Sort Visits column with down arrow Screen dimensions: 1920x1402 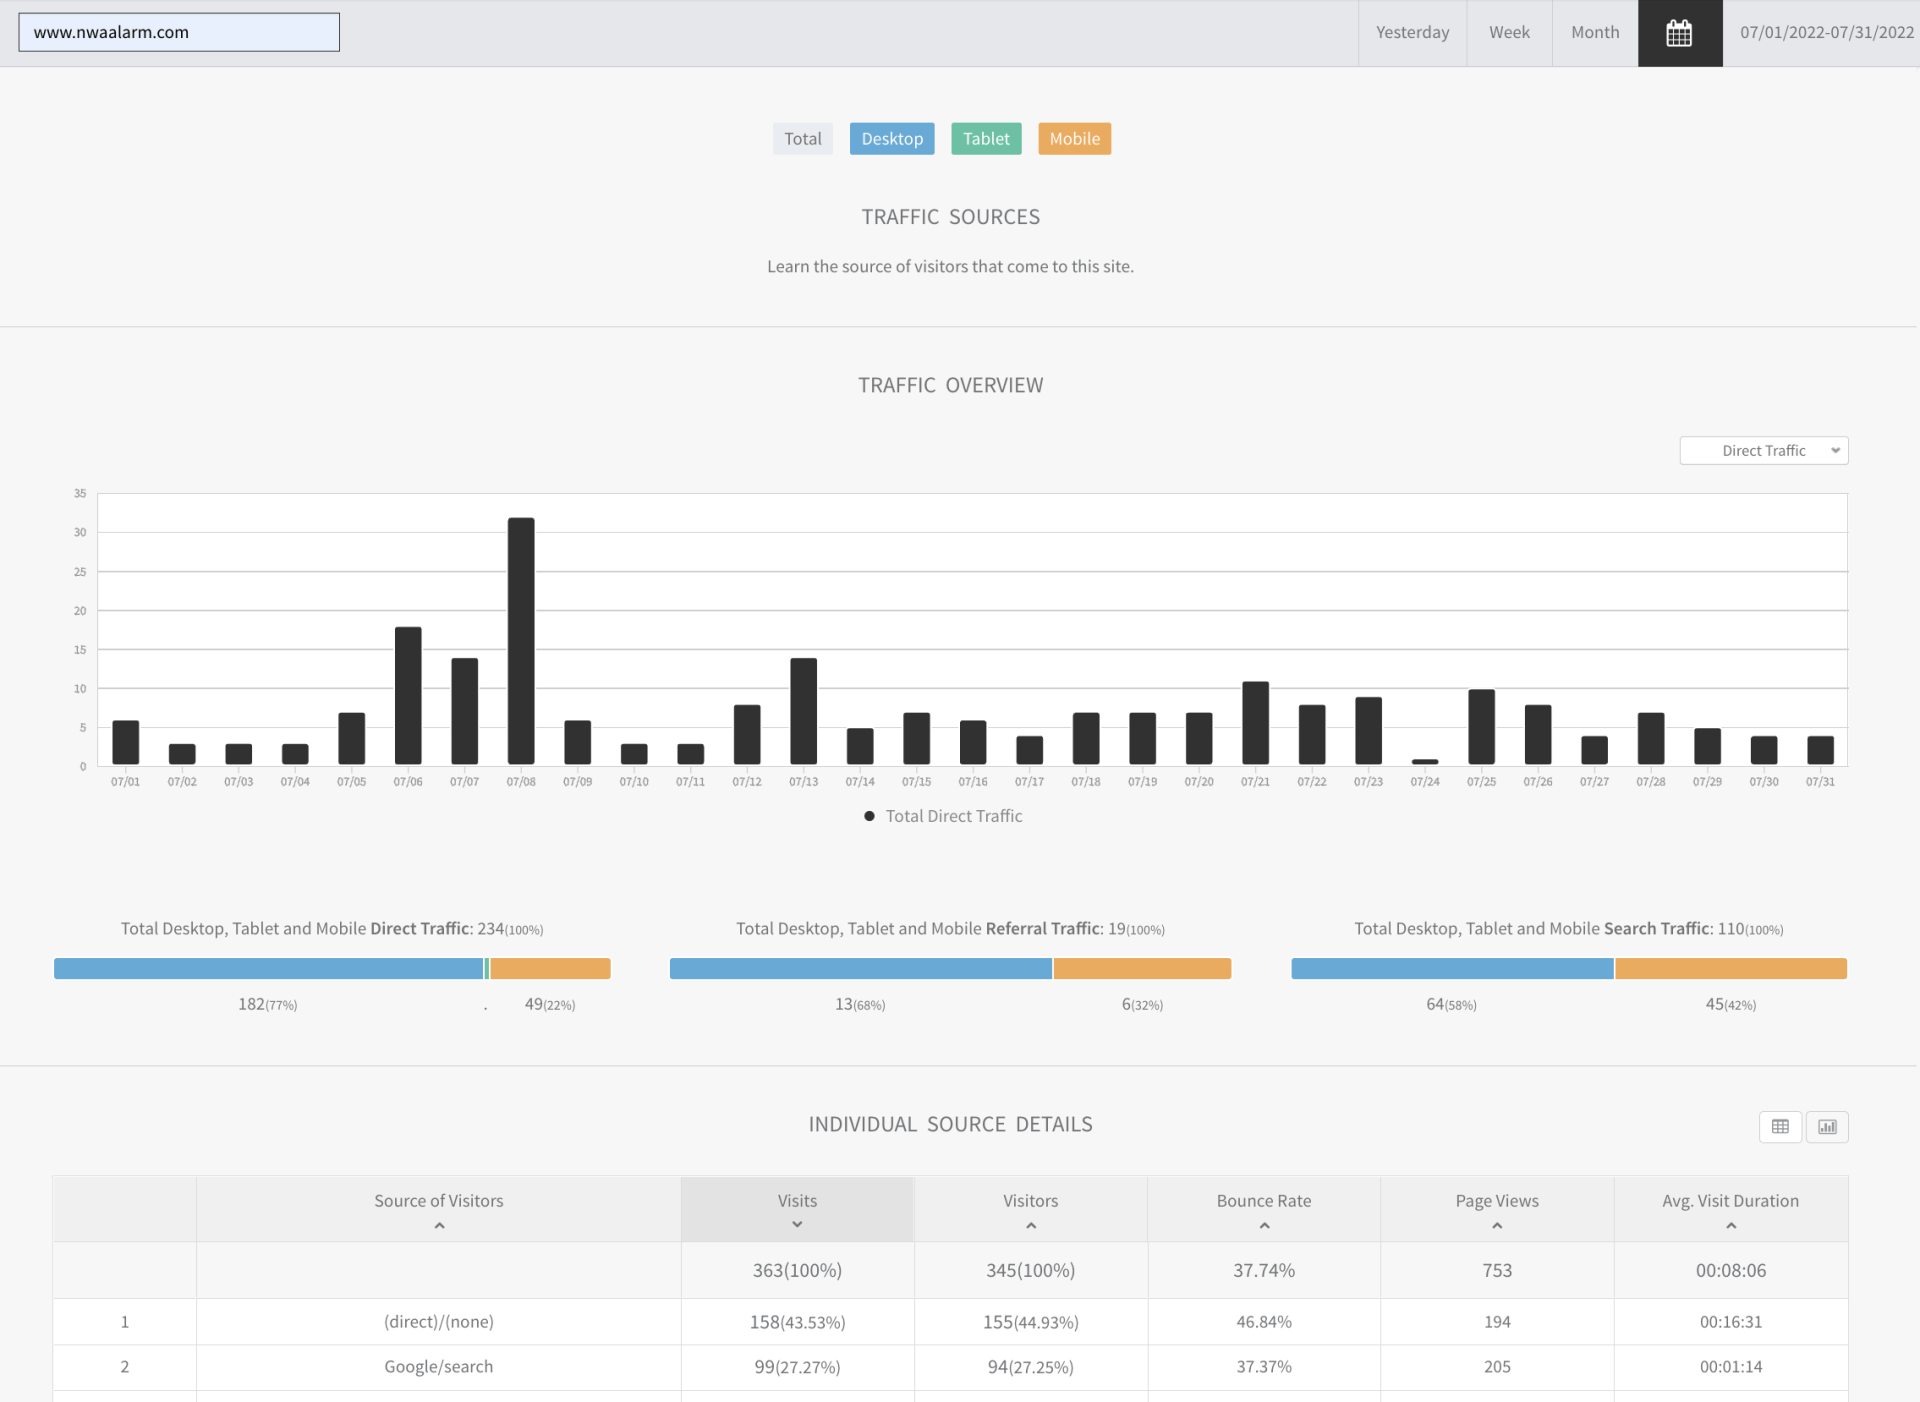coord(797,1225)
